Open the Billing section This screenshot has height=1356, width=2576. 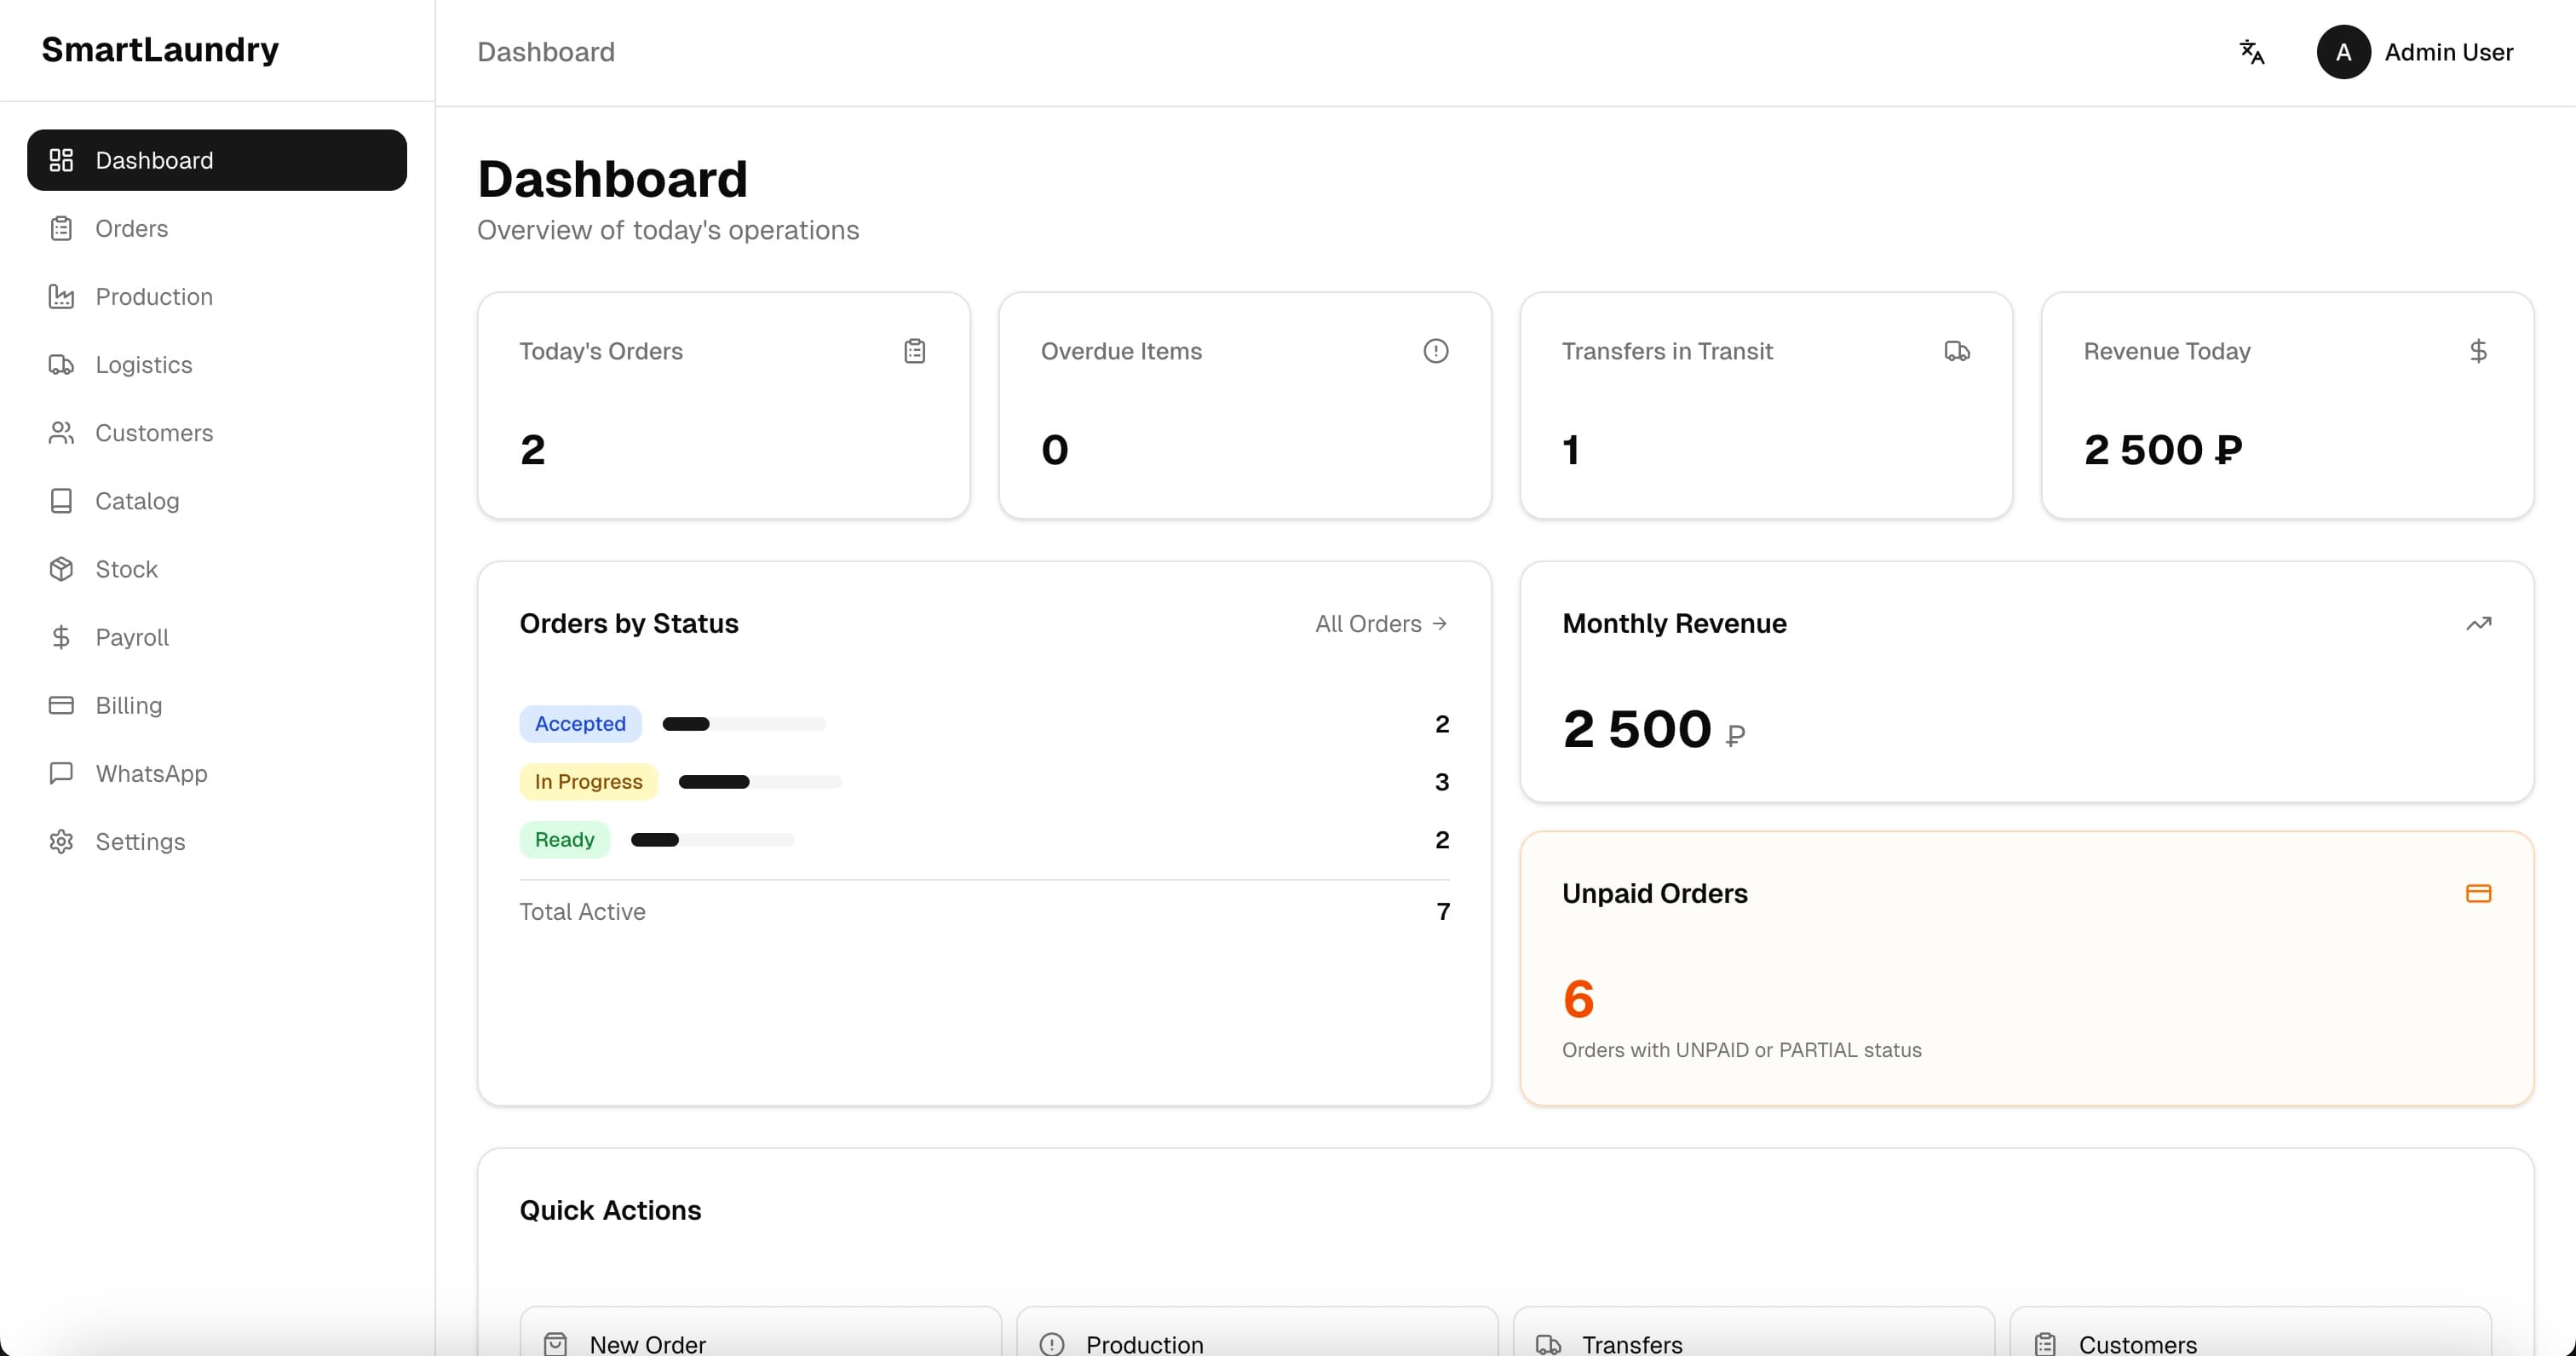[x=128, y=705]
